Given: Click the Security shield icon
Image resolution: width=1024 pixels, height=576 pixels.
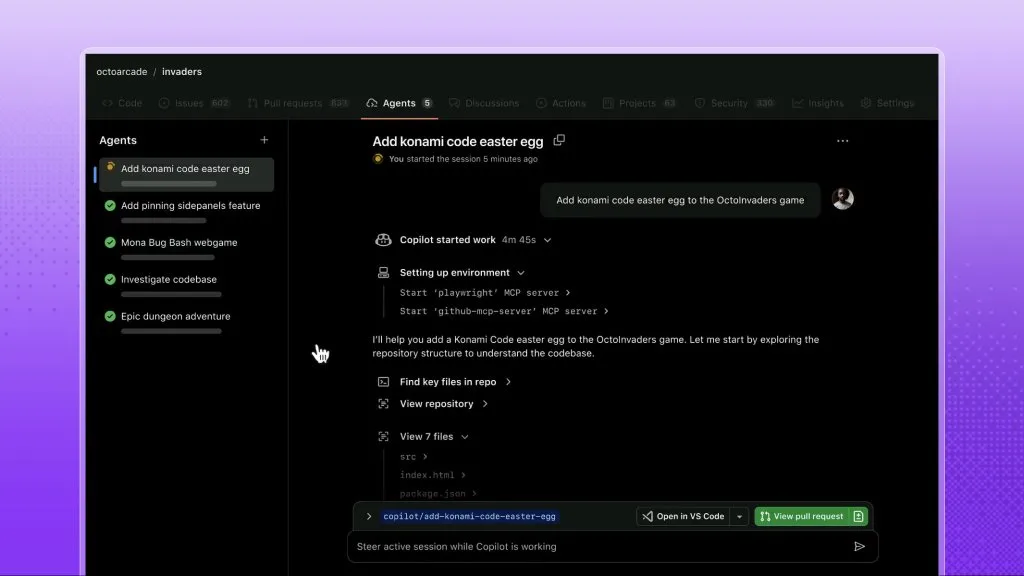Looking at the screenshot, I should [x=699, y=103].
